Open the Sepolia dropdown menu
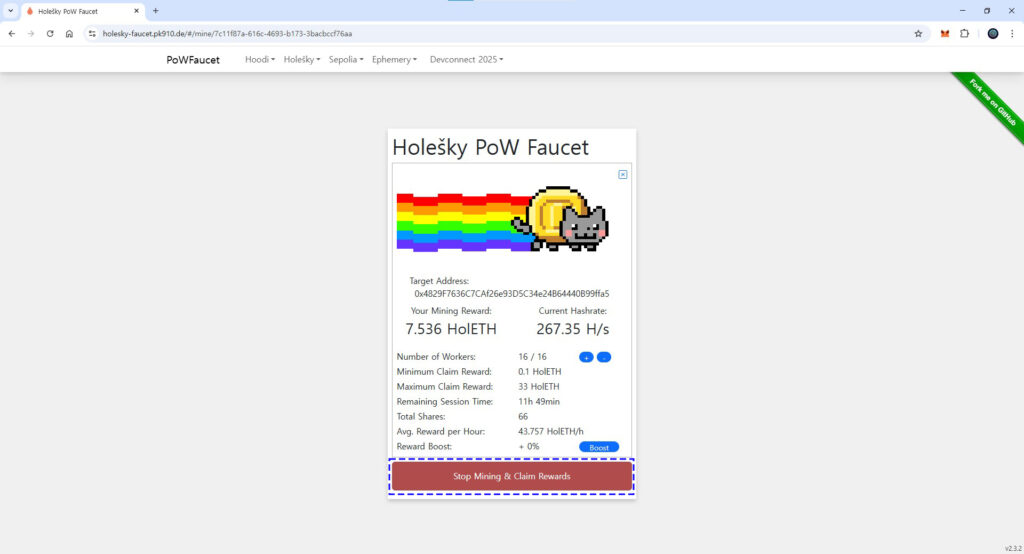The width and height of the screenshot is (1024, 554). (x=346, y=60)
